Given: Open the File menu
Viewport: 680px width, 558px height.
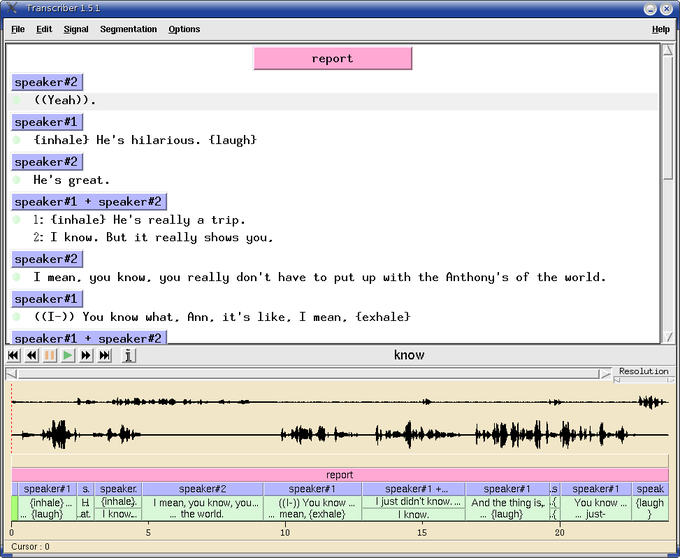Looking at the screenshot, I should pyautogui.click(x=18, y=29).
